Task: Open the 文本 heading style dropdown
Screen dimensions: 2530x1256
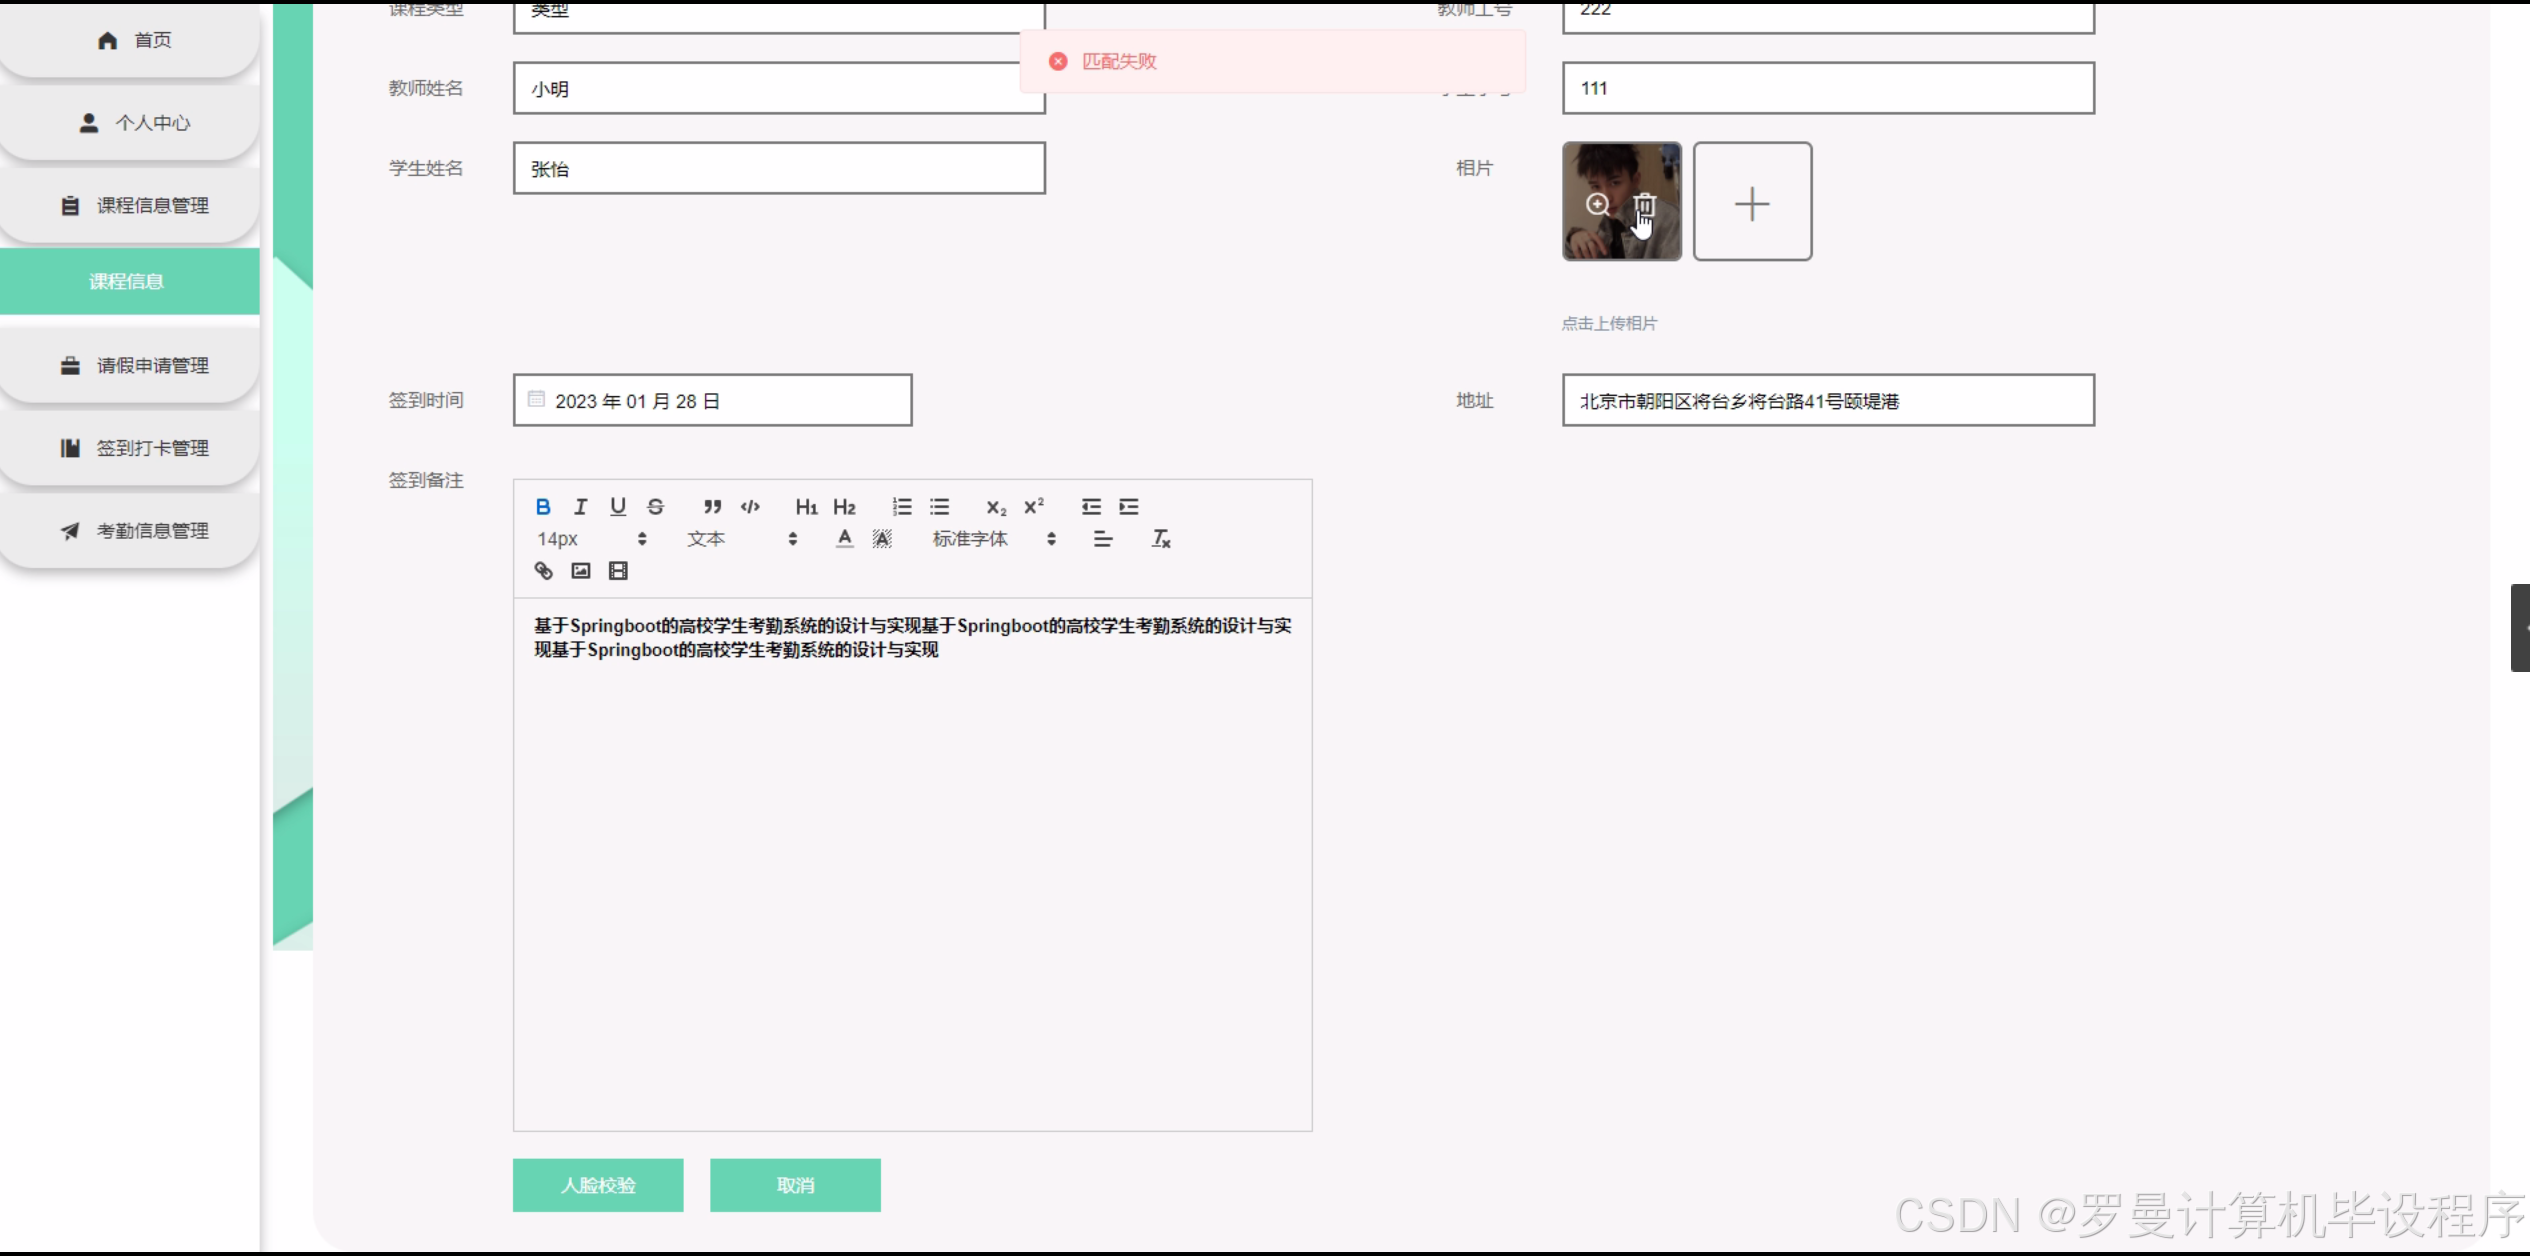Action: pyautogui.click(x=742, y=539)
